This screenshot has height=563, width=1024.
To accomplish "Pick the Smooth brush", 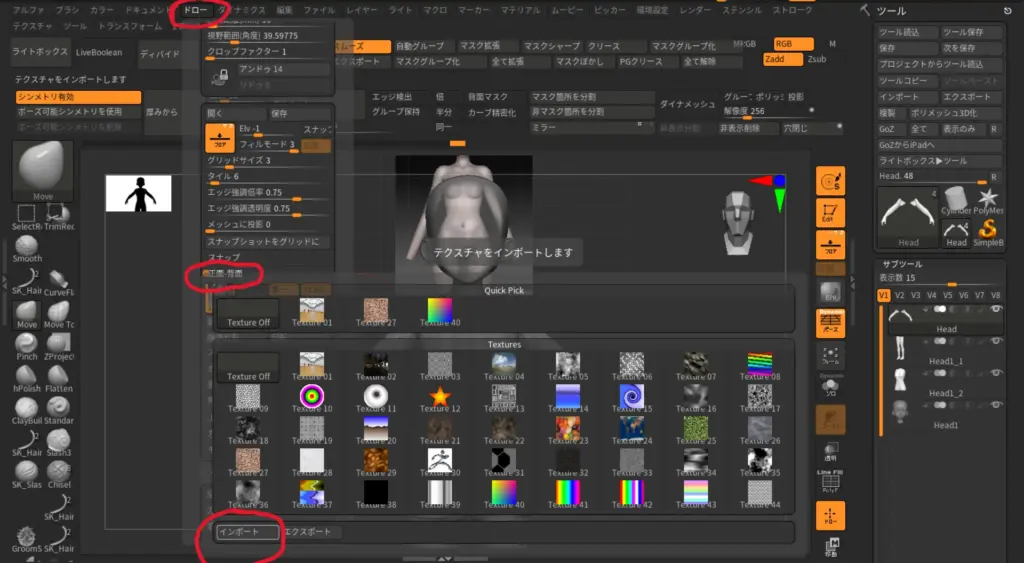I will point(27,249).
